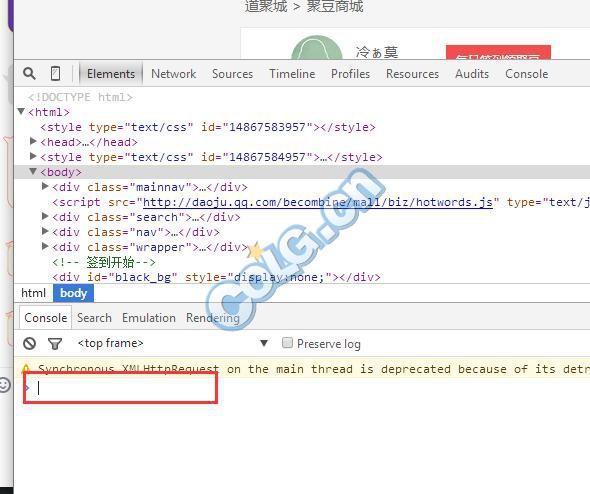Select the 签到开始 comment line
This screenshot has width=590, height=494.
(104, 262)
